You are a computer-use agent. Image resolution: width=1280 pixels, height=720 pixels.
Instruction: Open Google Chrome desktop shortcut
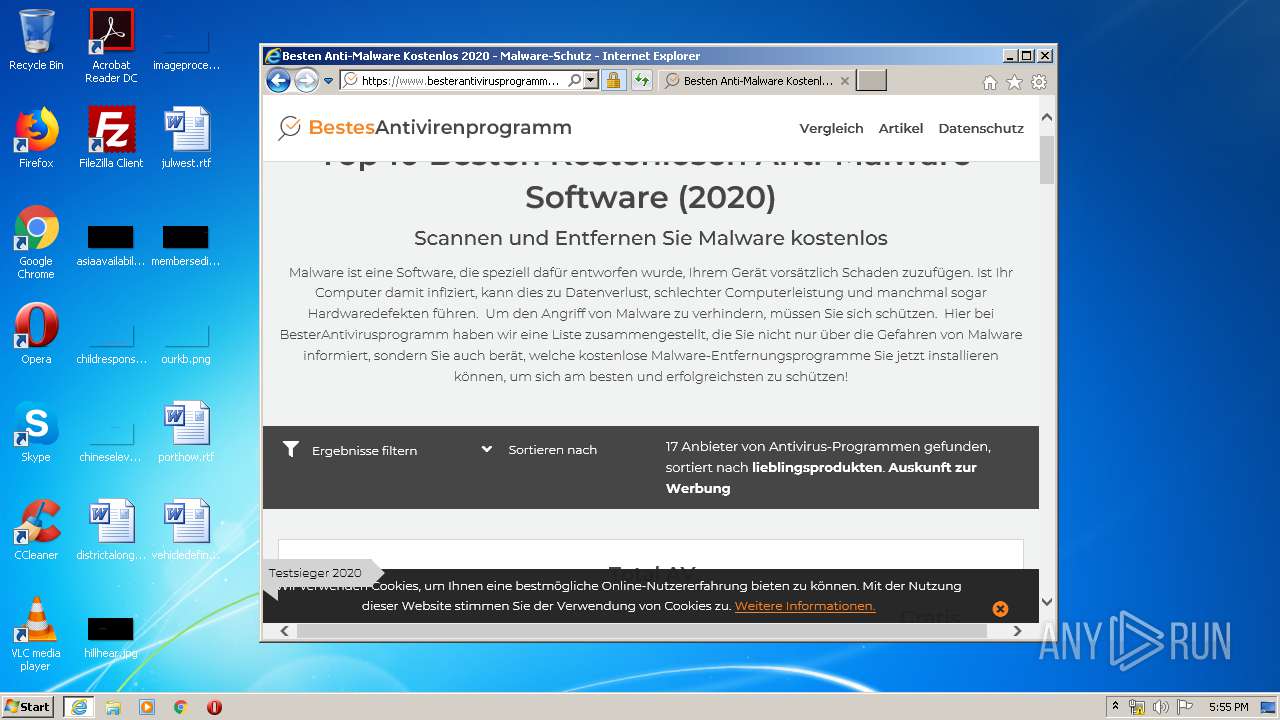click(x=36, y=242)
